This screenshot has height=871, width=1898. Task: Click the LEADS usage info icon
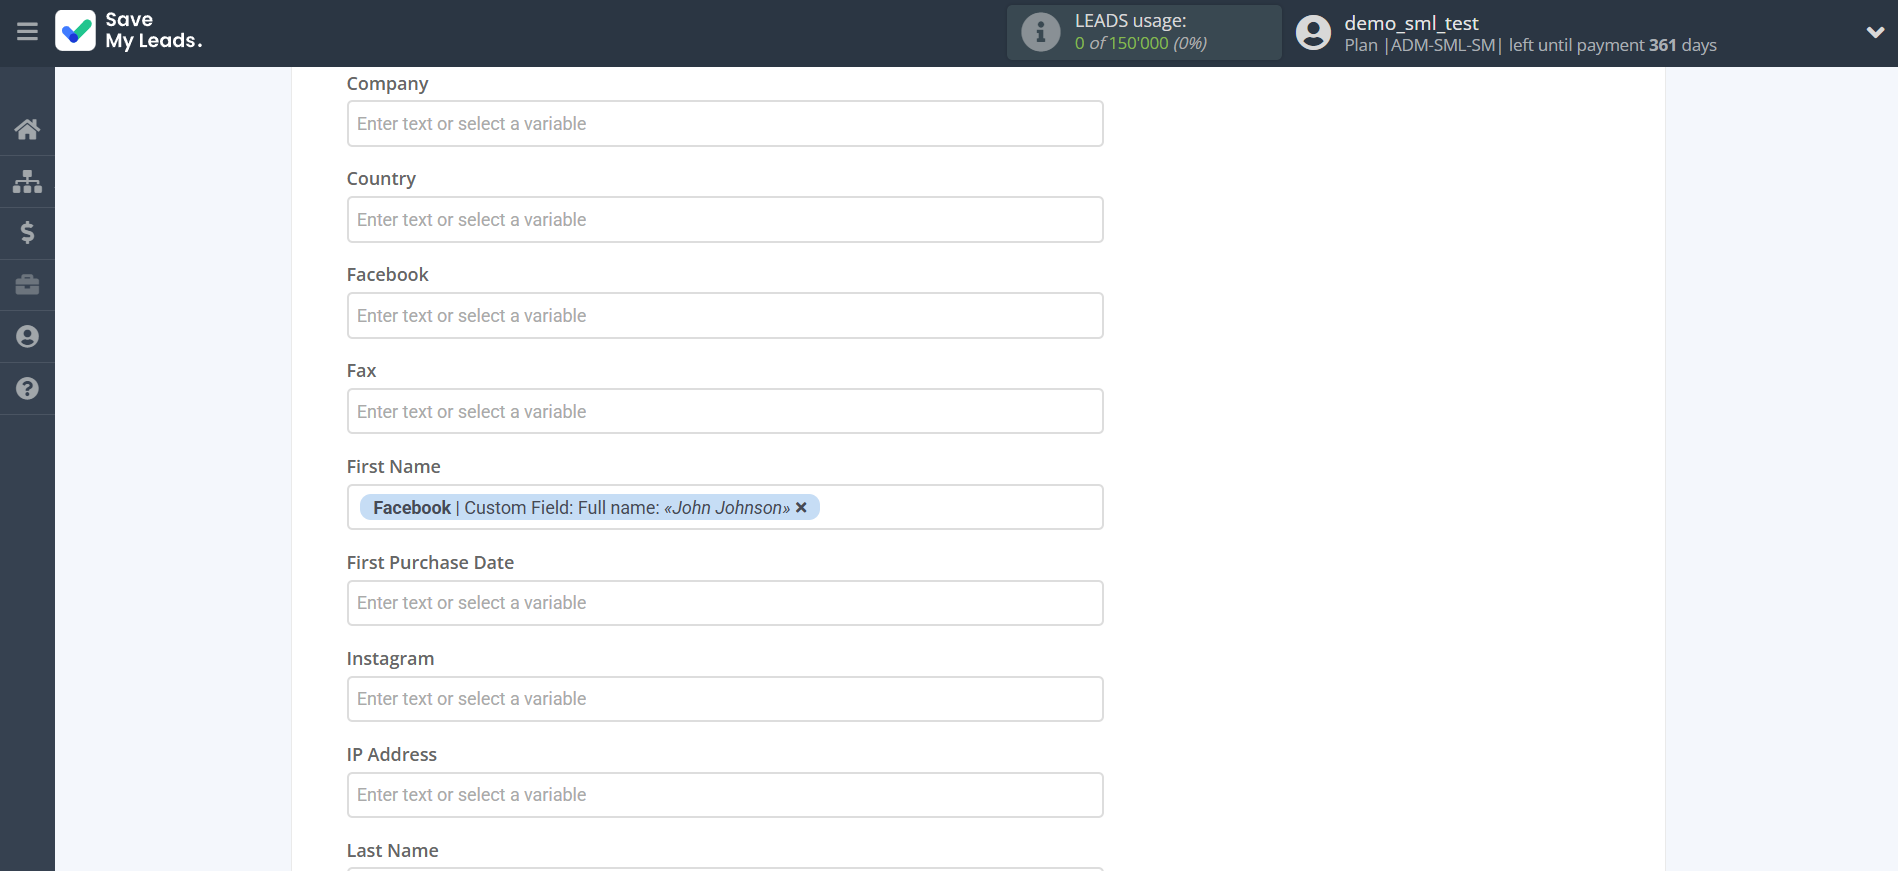tap(1040, 32)
